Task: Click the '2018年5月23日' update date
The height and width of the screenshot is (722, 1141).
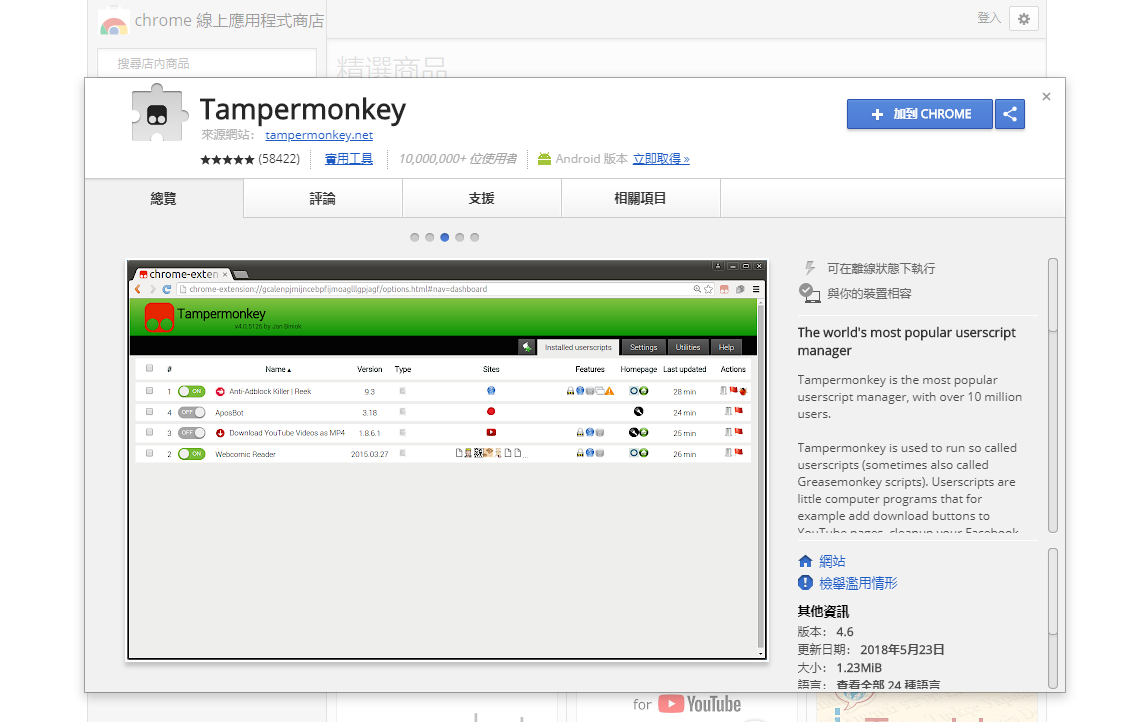Action: (x=902, y=650)
